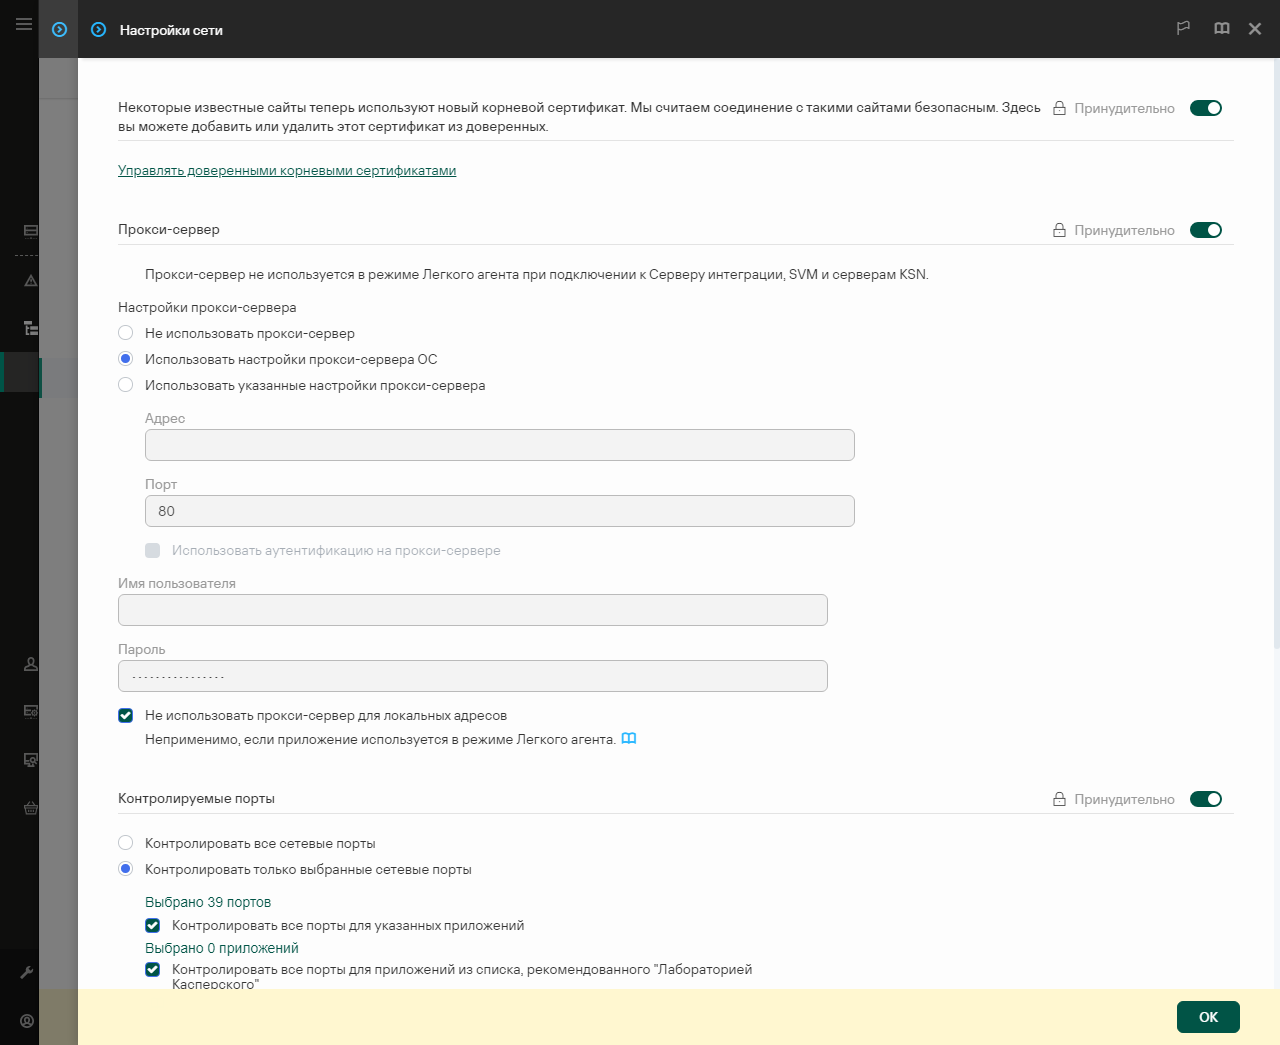Image resolution: width=1280 pixels, height=1045 pixels.
Task: Uncheck ports for Лабораторией Касперского recommended apps
Action: [152, 969]
